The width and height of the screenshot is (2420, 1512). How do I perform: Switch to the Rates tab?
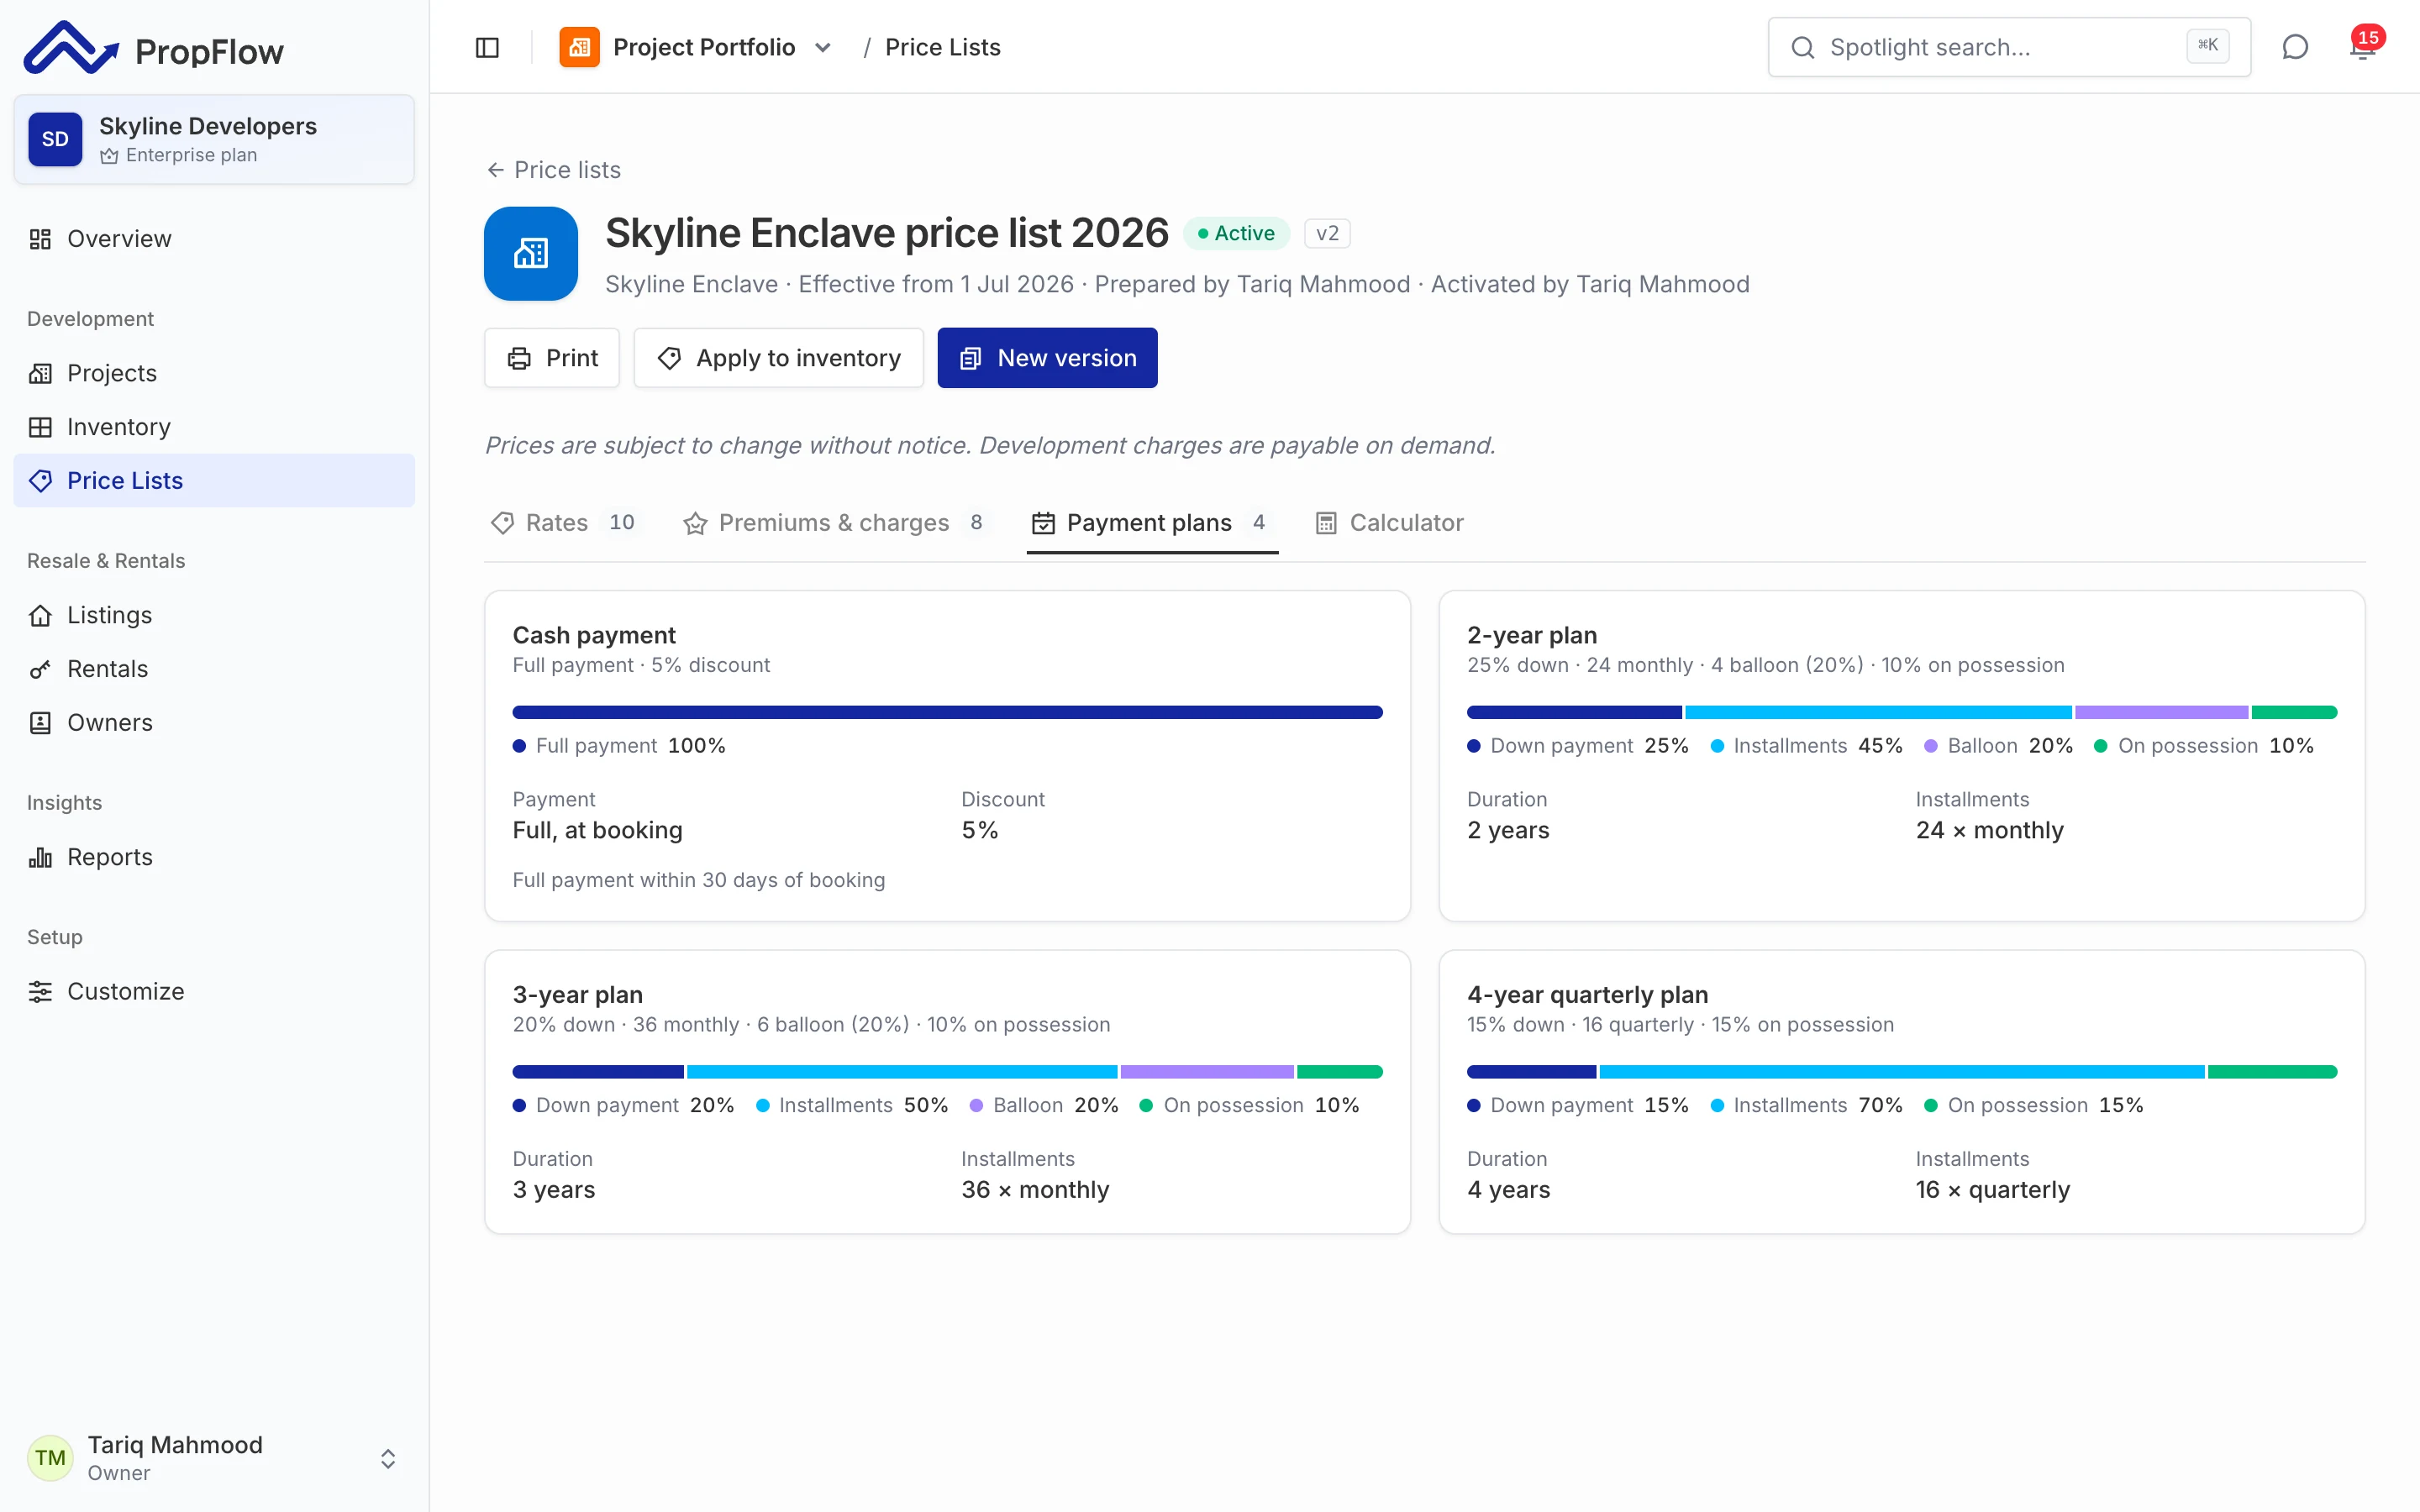pos(565,523)
